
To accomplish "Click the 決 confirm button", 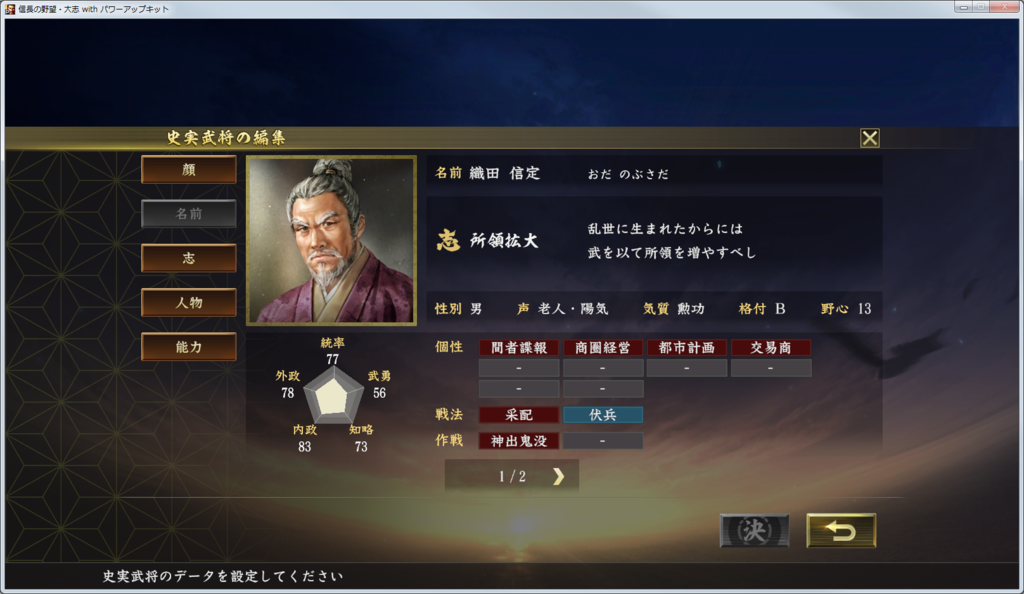I will pyautogui.click(x=754, y=531).
